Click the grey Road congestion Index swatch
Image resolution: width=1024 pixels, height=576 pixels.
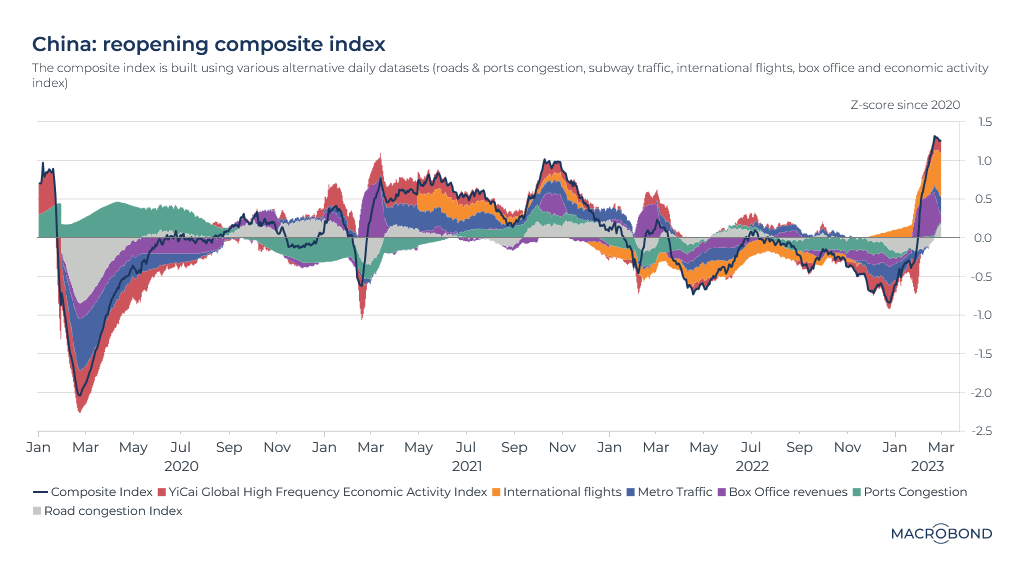[38, 511]
